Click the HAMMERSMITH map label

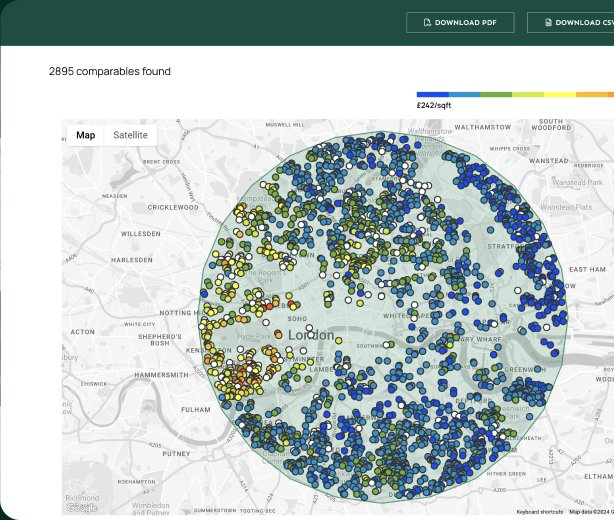162,375
